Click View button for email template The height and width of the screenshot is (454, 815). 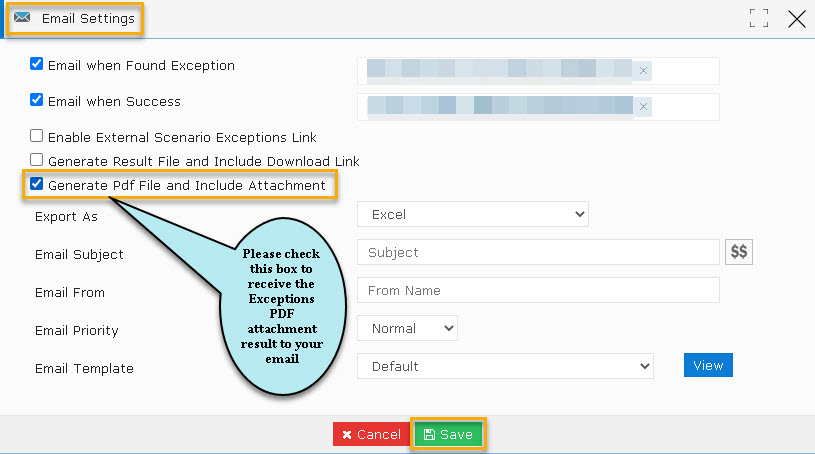coord(708,365)
